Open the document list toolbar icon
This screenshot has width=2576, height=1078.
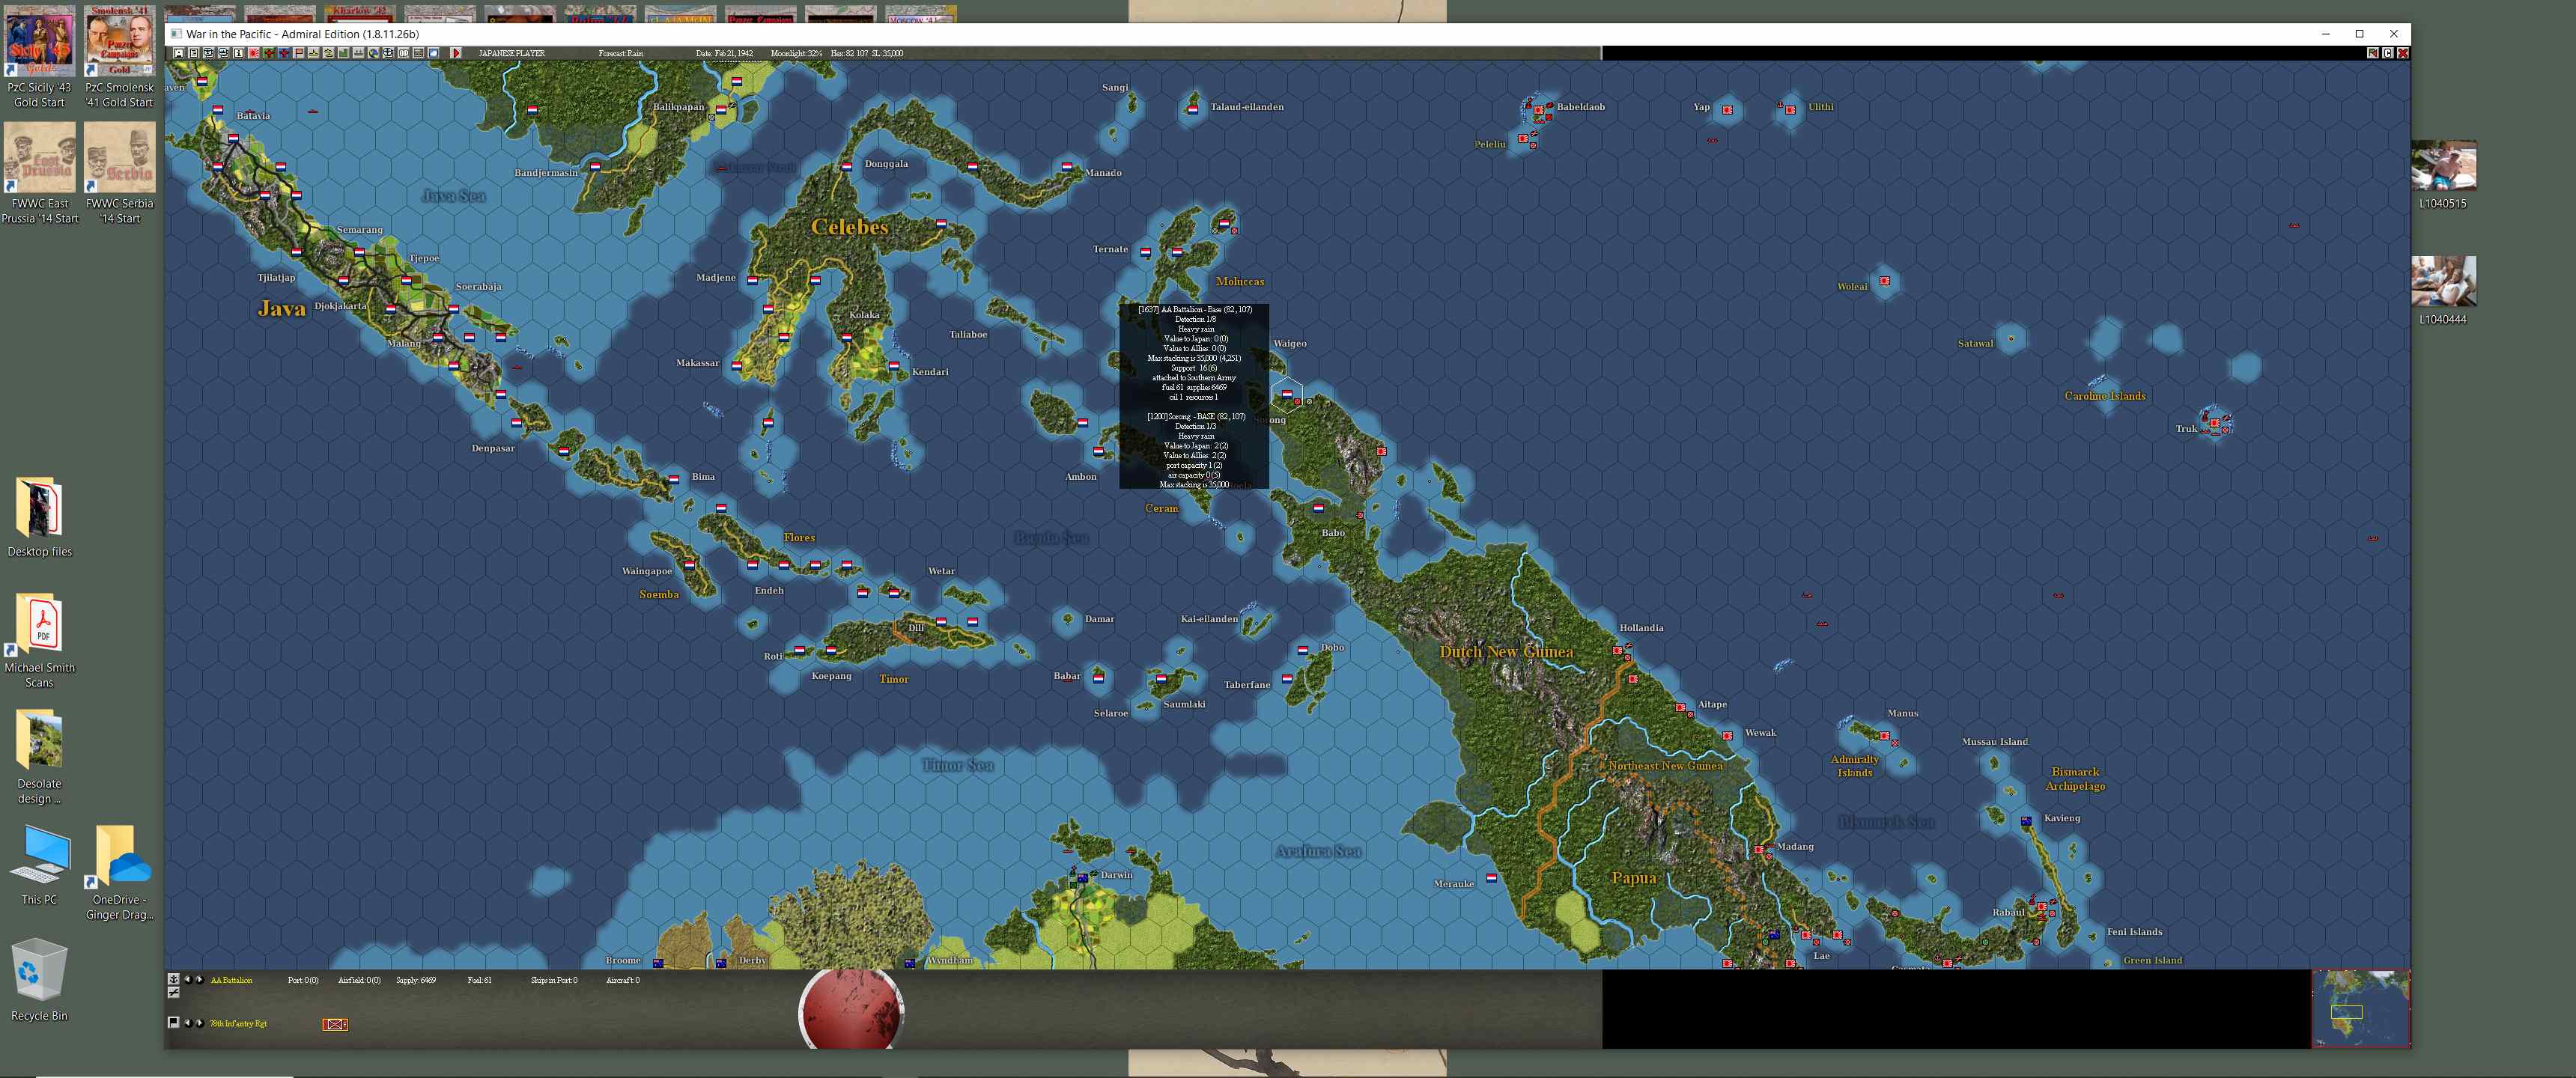click(x=194, y=53)
